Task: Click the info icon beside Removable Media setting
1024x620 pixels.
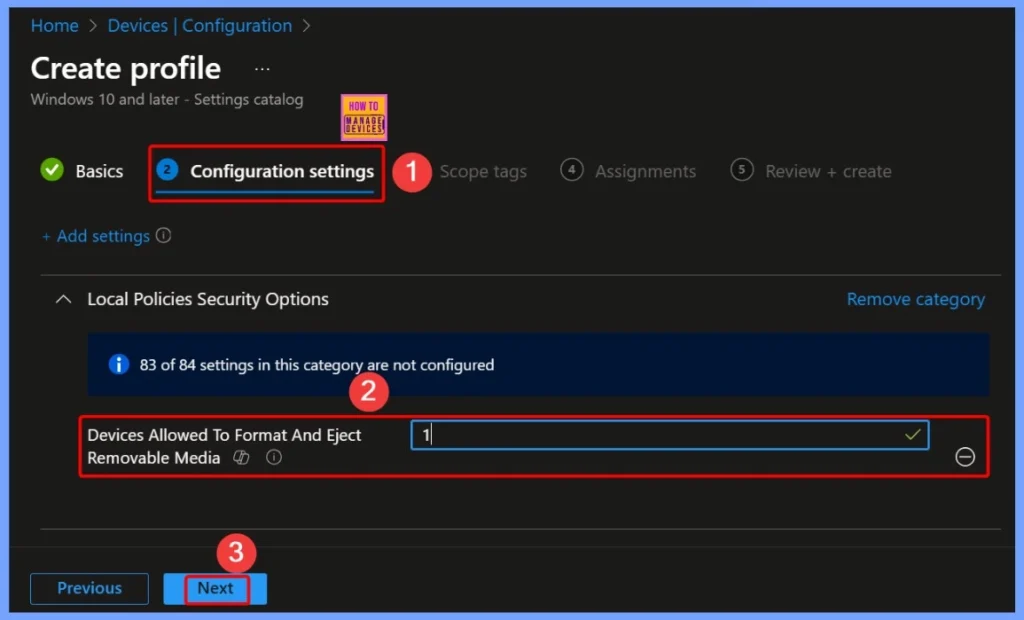Action: [x=273, y=458]
